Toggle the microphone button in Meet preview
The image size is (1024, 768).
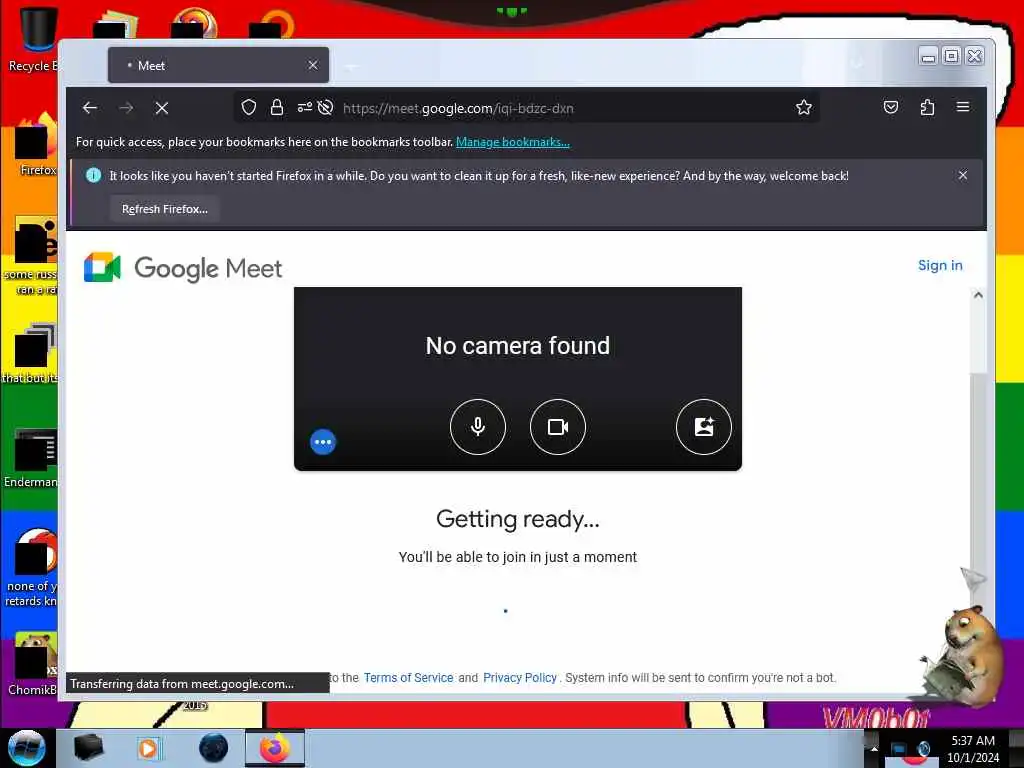point(477,426)
